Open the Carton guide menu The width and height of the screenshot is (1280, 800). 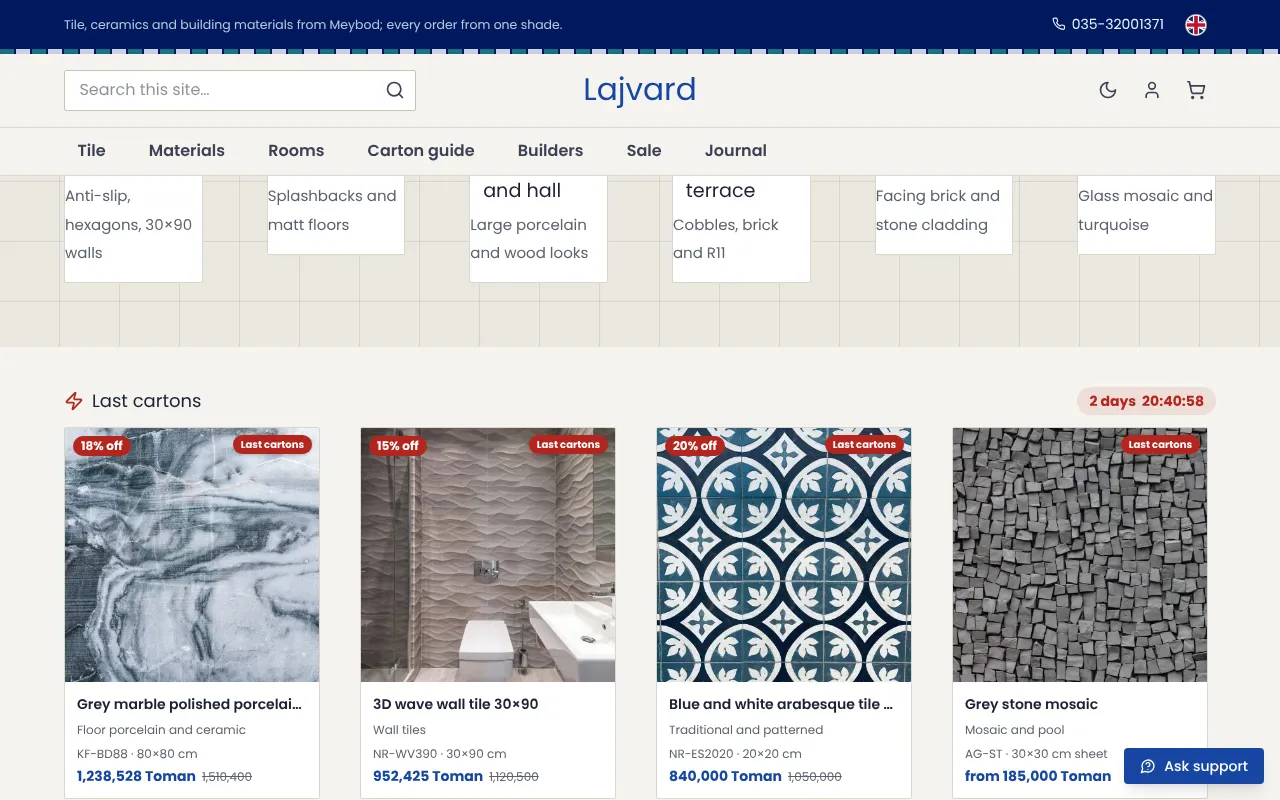pyautogui.click(x=421, y=151)
